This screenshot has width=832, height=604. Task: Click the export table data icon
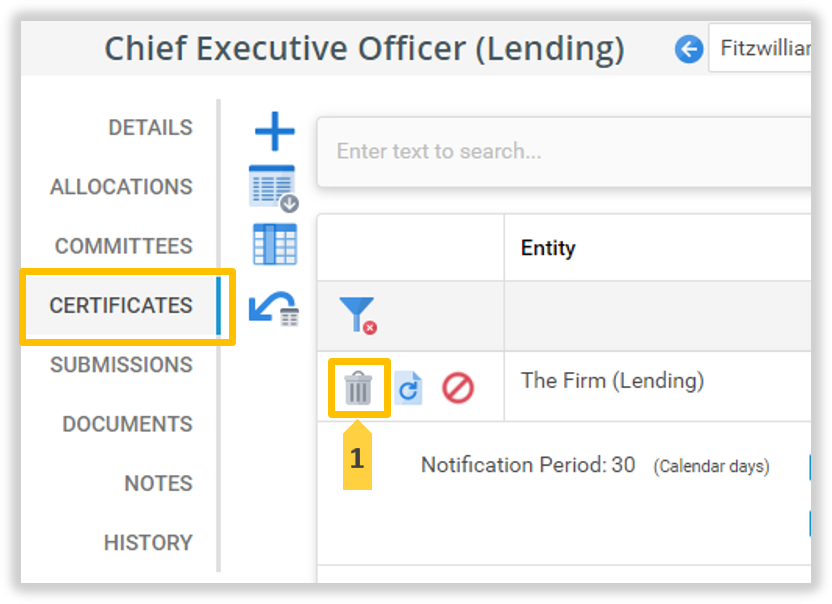click(274, 188)
